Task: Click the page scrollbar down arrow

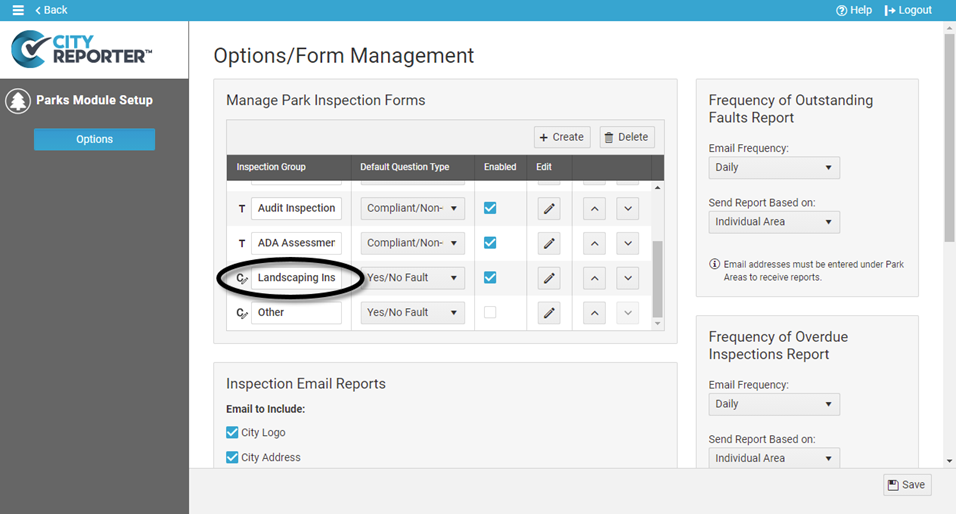Action: [x=949, y=462]
